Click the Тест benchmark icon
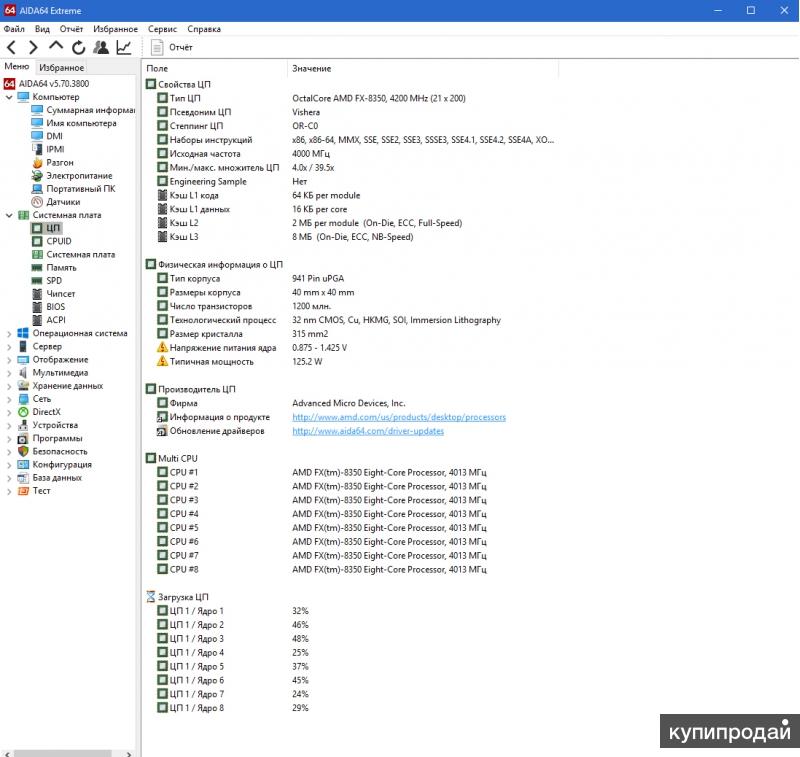 click(23, 491)
